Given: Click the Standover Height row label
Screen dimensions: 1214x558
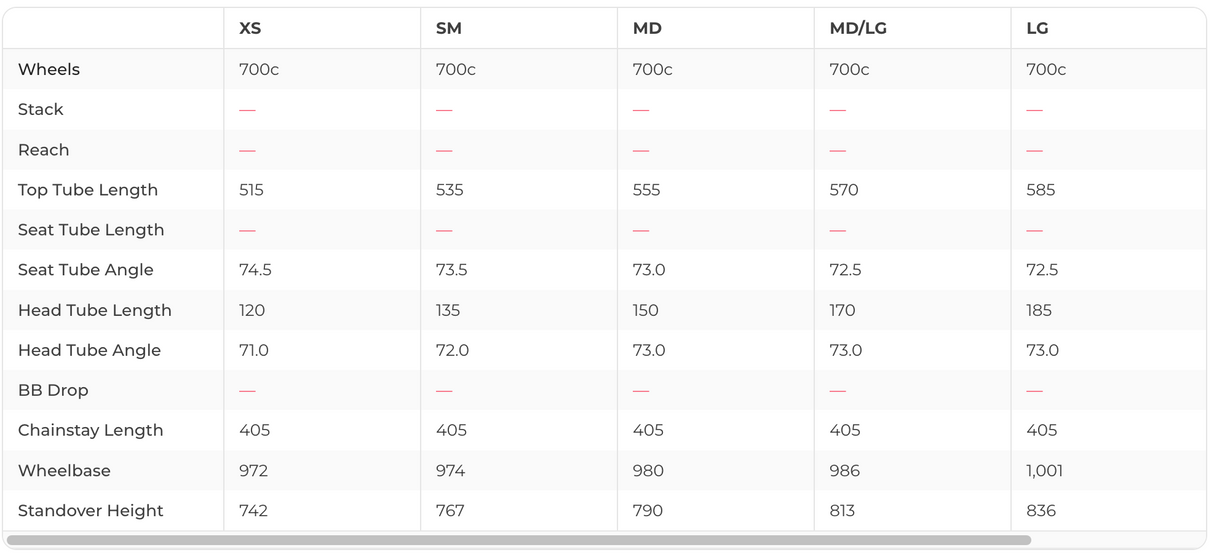Looking at the screenshot, I should pyautogui.click(x=90, y=510).
